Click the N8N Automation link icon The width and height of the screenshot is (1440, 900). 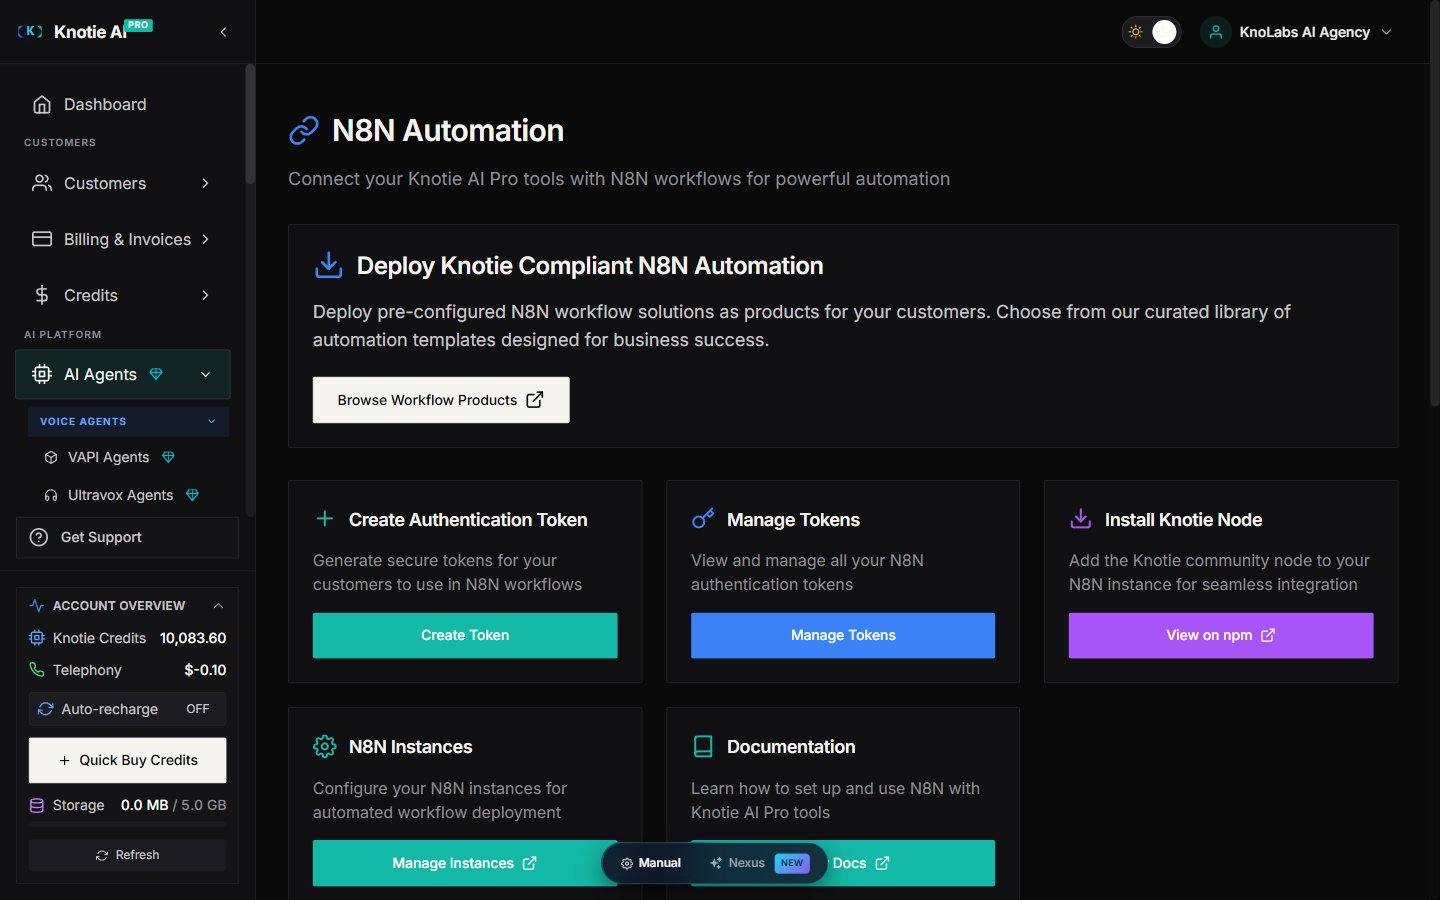(304, 130)
